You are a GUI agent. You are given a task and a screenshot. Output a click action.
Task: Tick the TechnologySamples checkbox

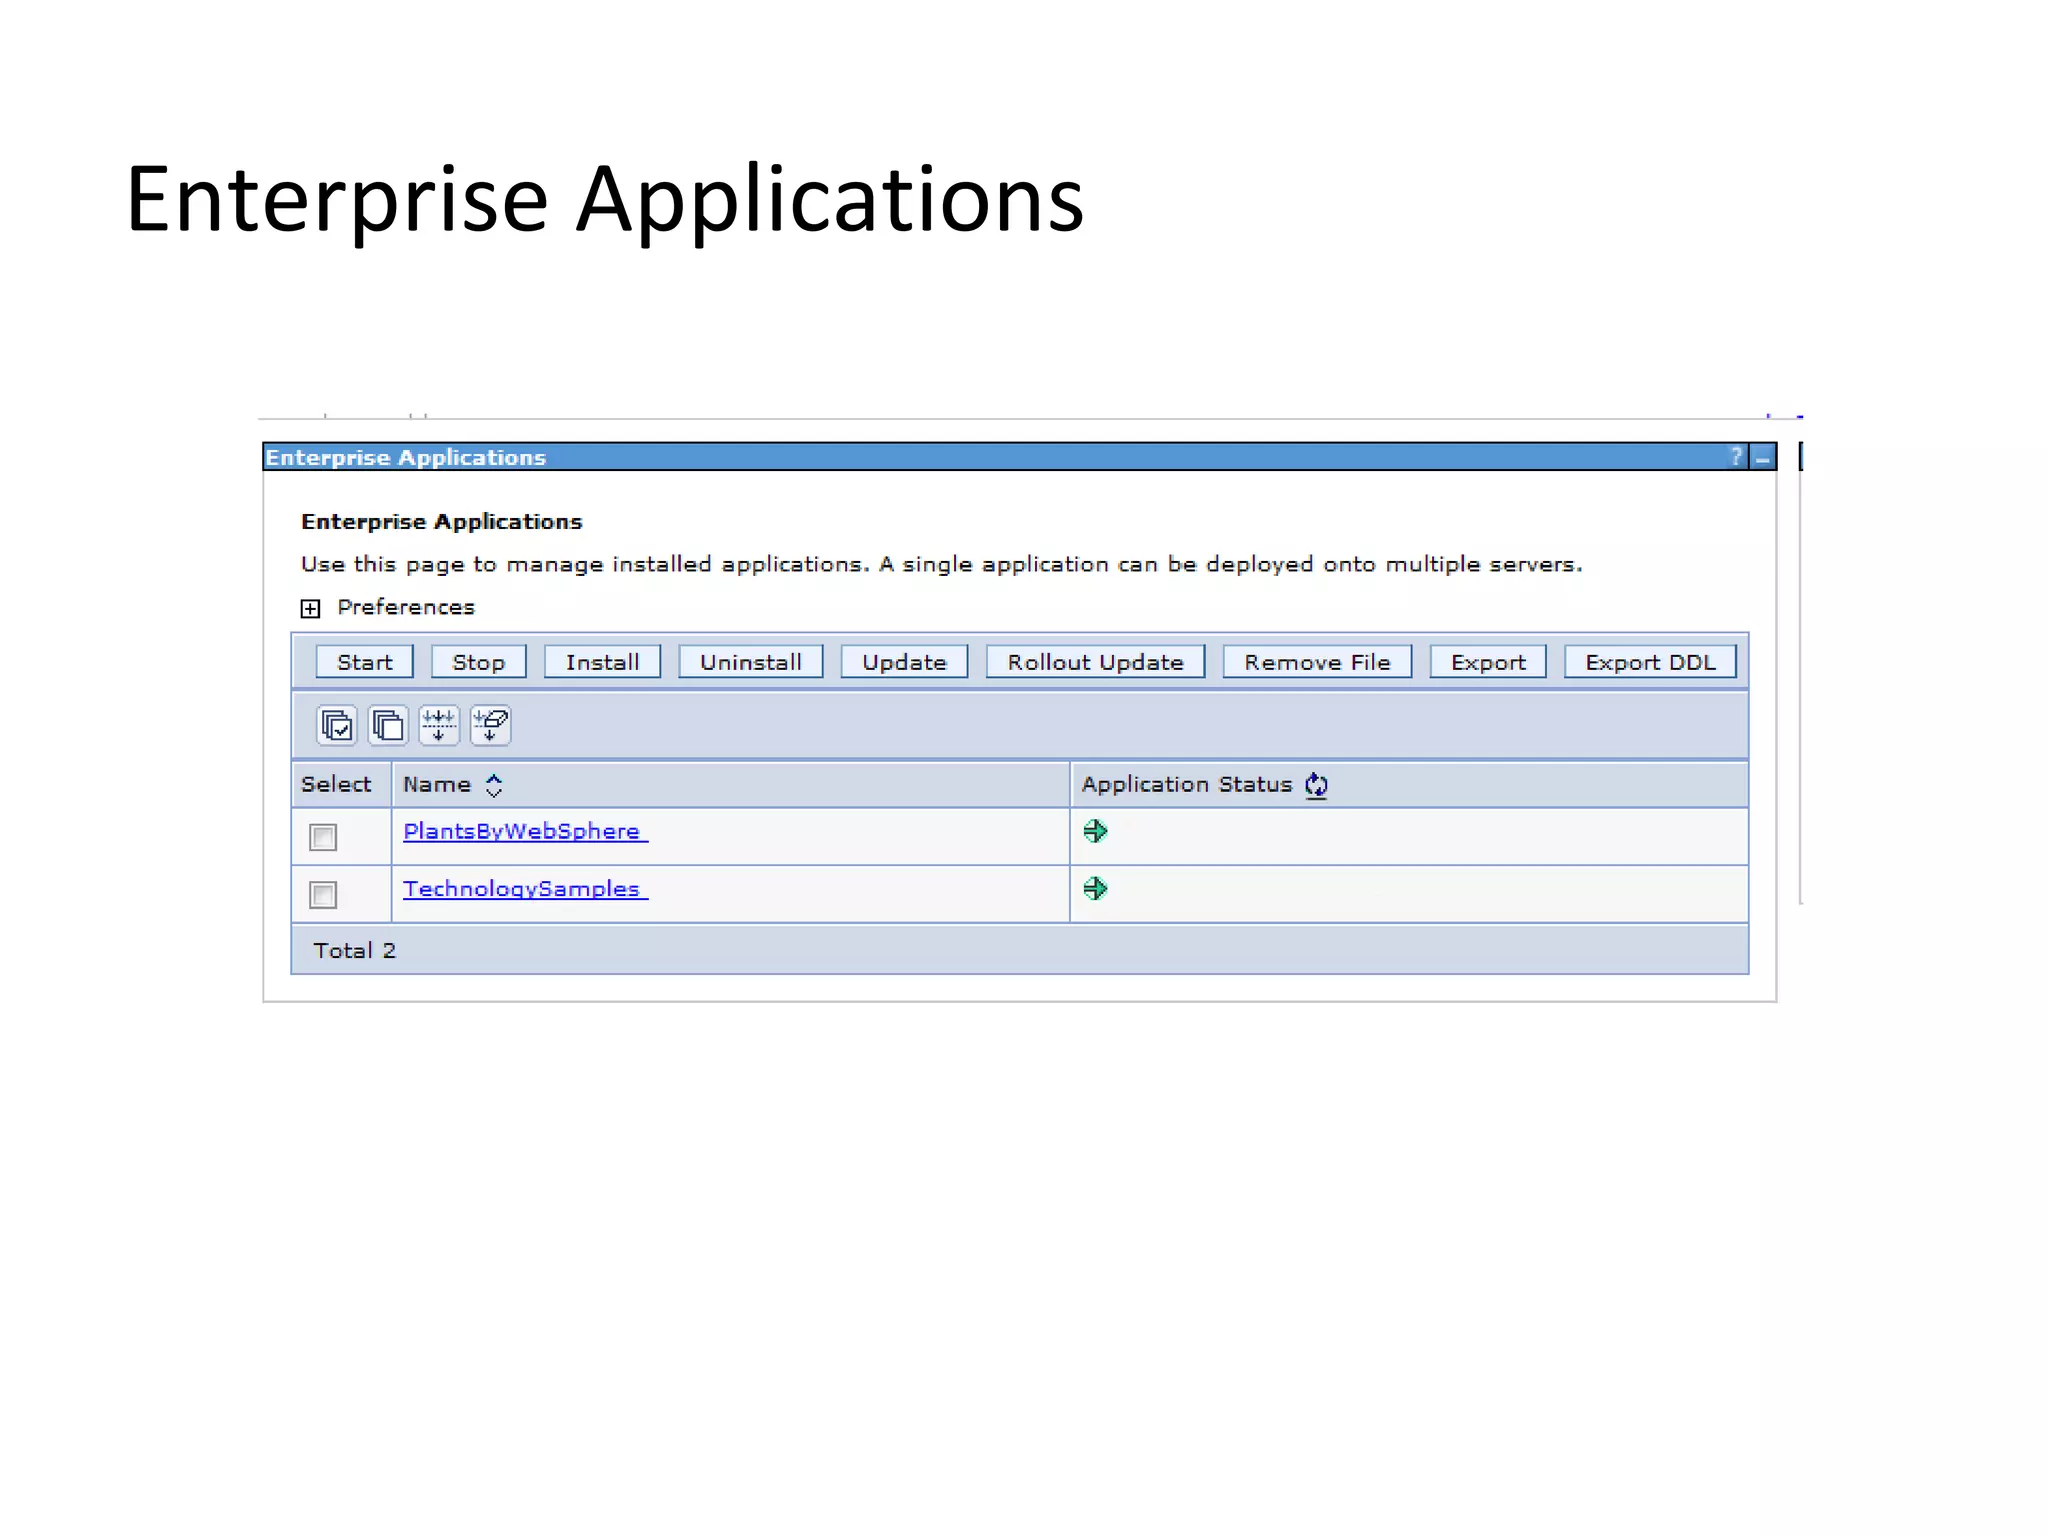coord(323,894)
